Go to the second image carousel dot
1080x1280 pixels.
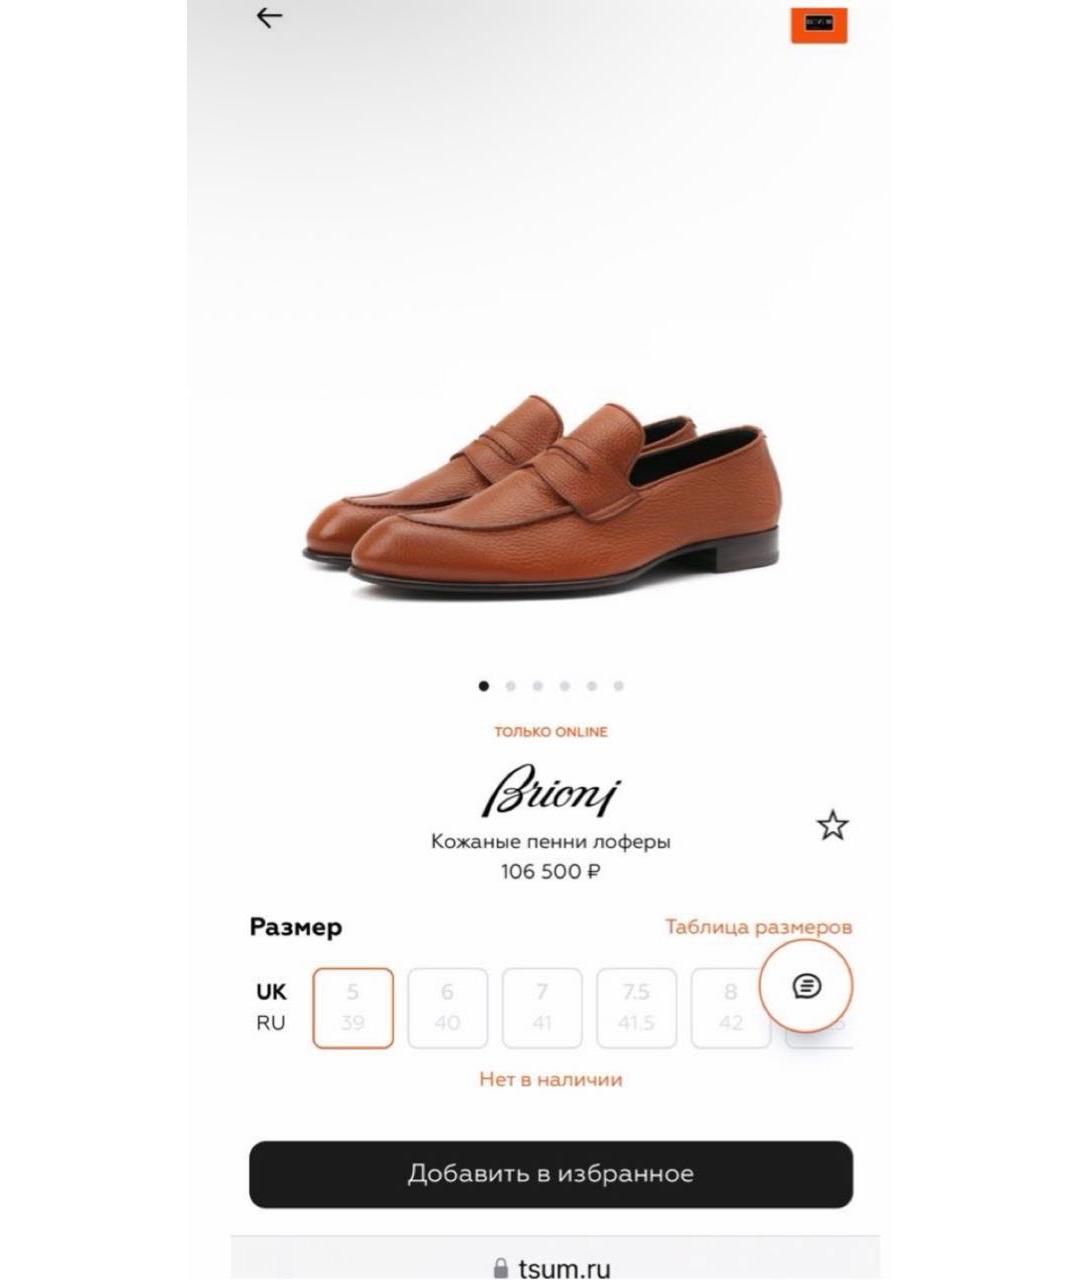click(511, 686)
